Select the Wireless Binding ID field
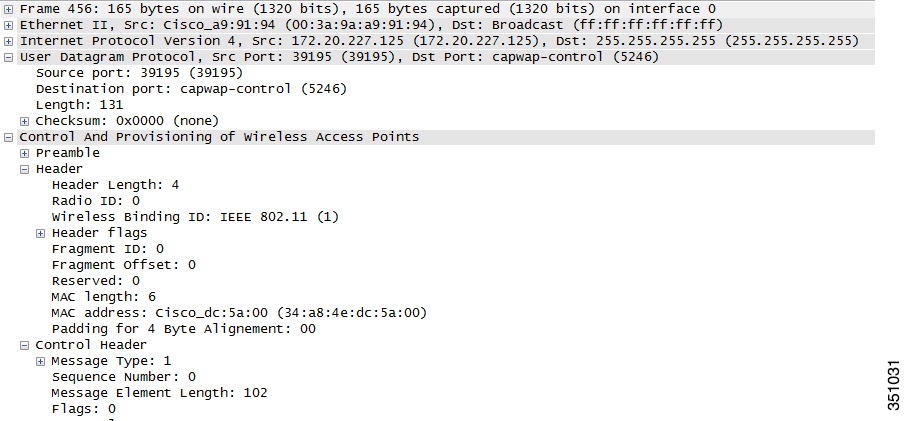Image resolution: width=906 pixels, height=421 pixels. (x=195, y=217)
